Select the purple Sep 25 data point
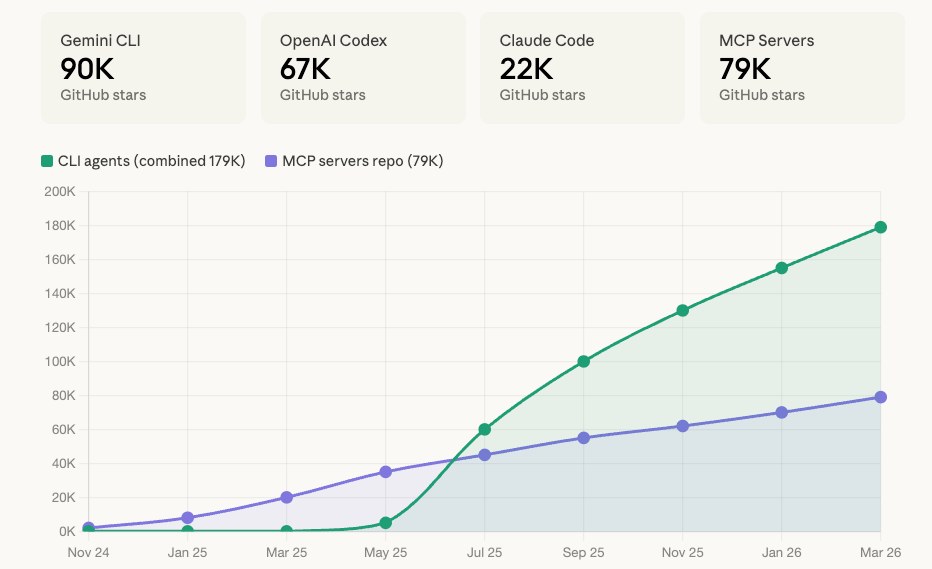This screenshot has height=569, width=932. [584, 438]
